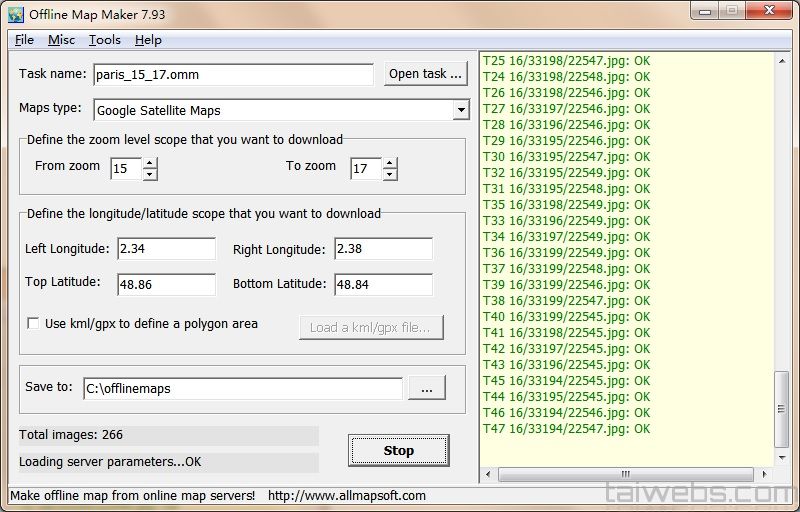
Task: Click the Task name text field
Action: coord(234,74)
